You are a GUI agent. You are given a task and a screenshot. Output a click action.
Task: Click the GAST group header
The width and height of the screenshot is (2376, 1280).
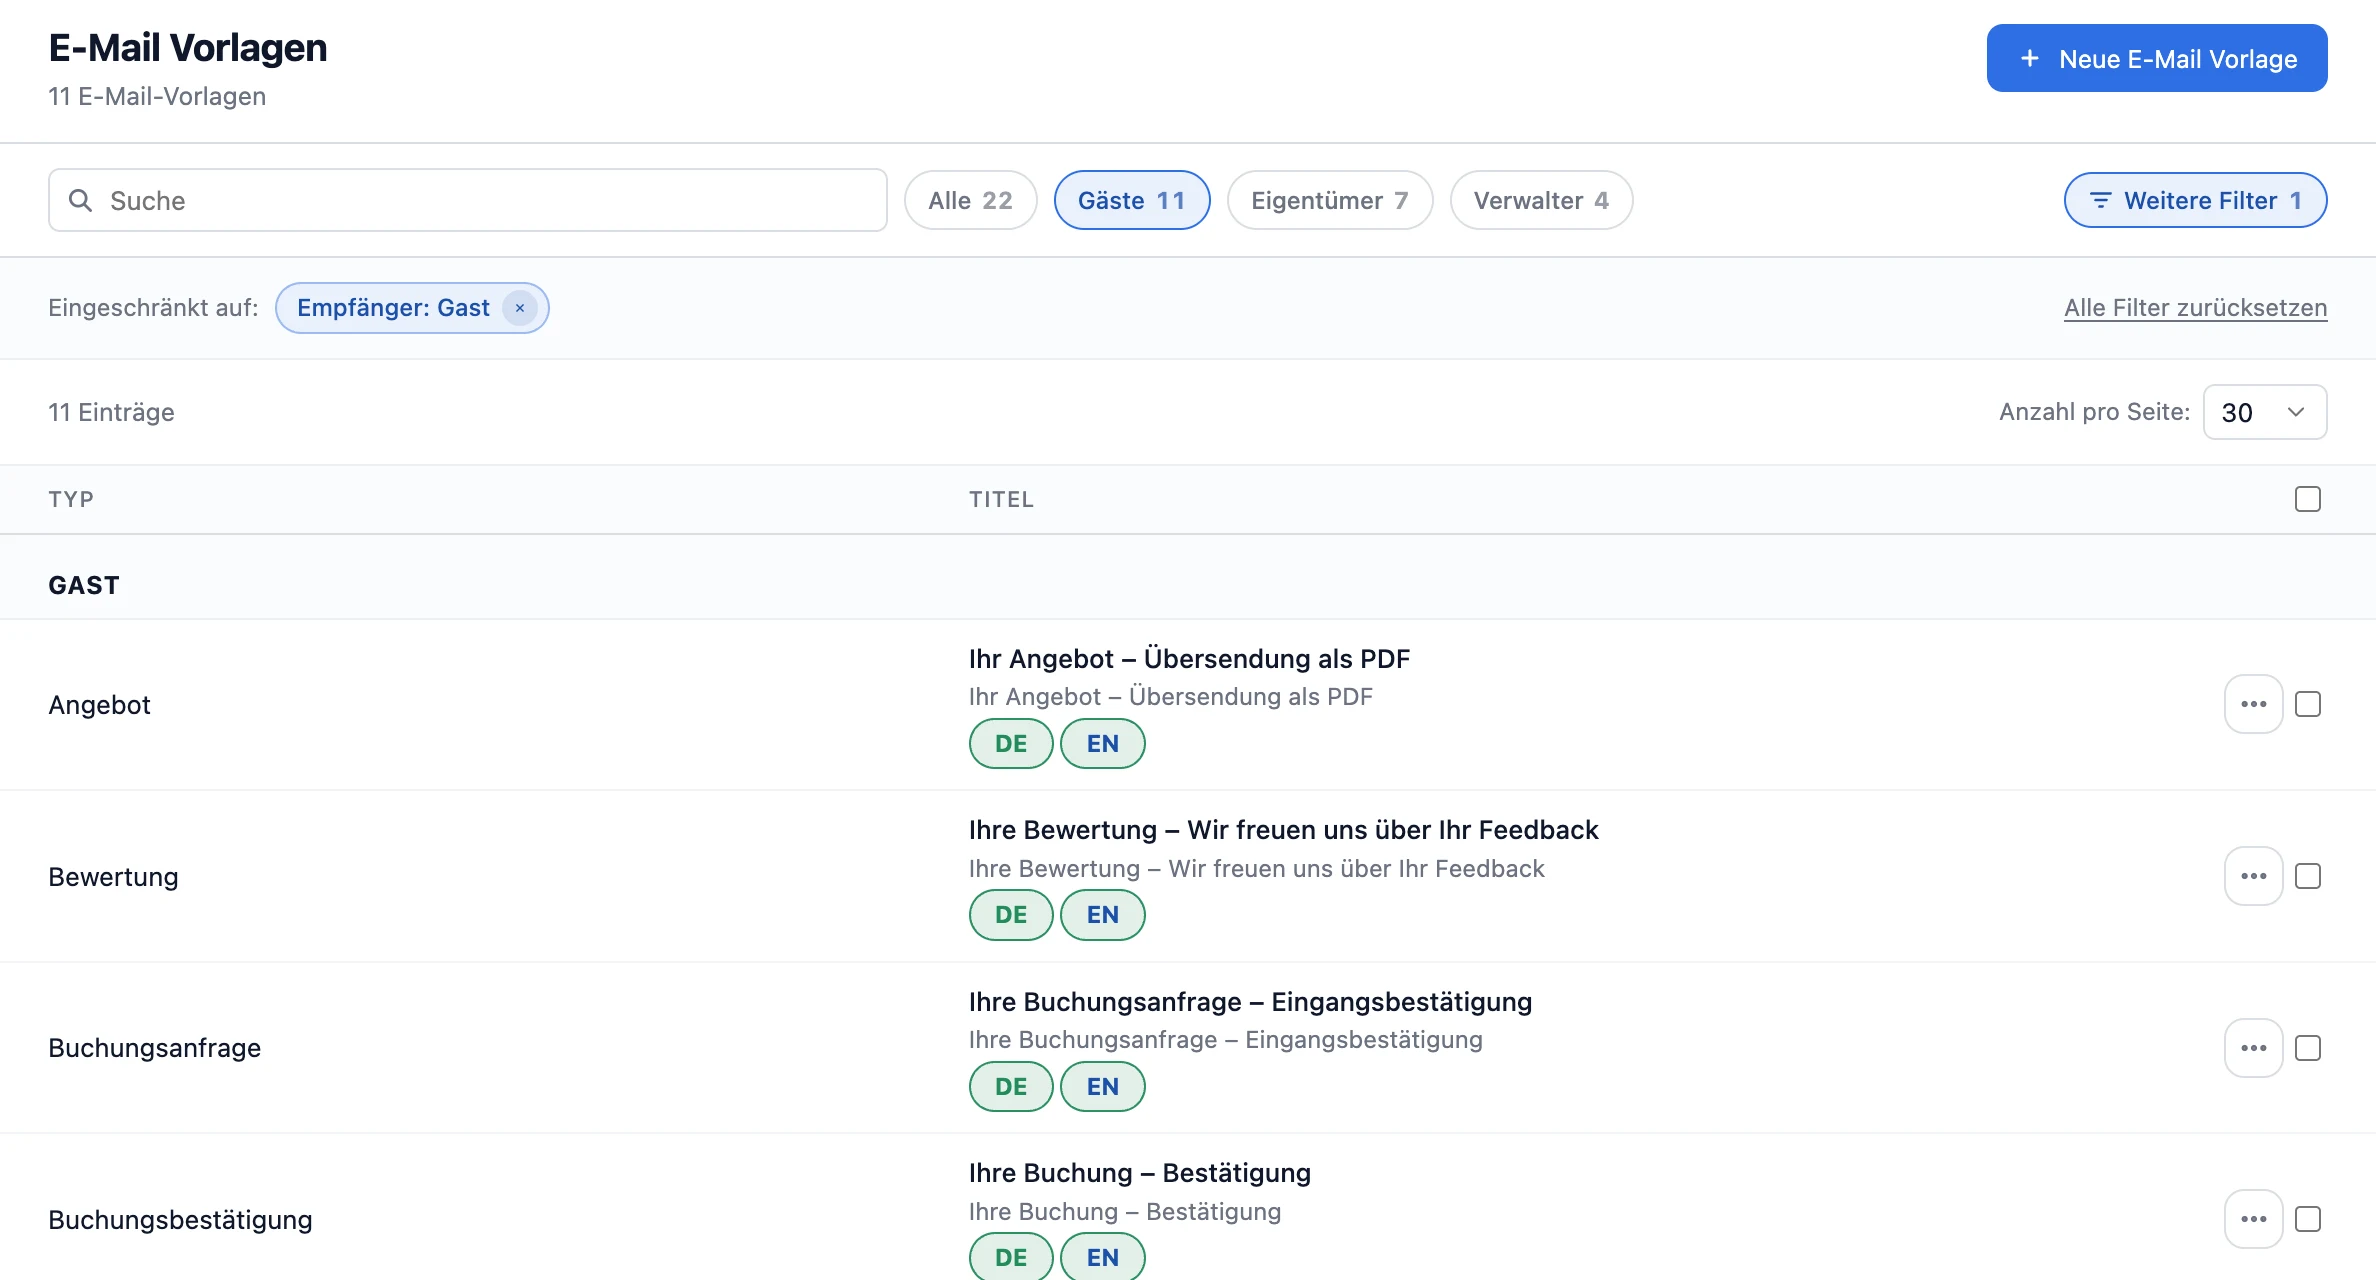[84, 585]
